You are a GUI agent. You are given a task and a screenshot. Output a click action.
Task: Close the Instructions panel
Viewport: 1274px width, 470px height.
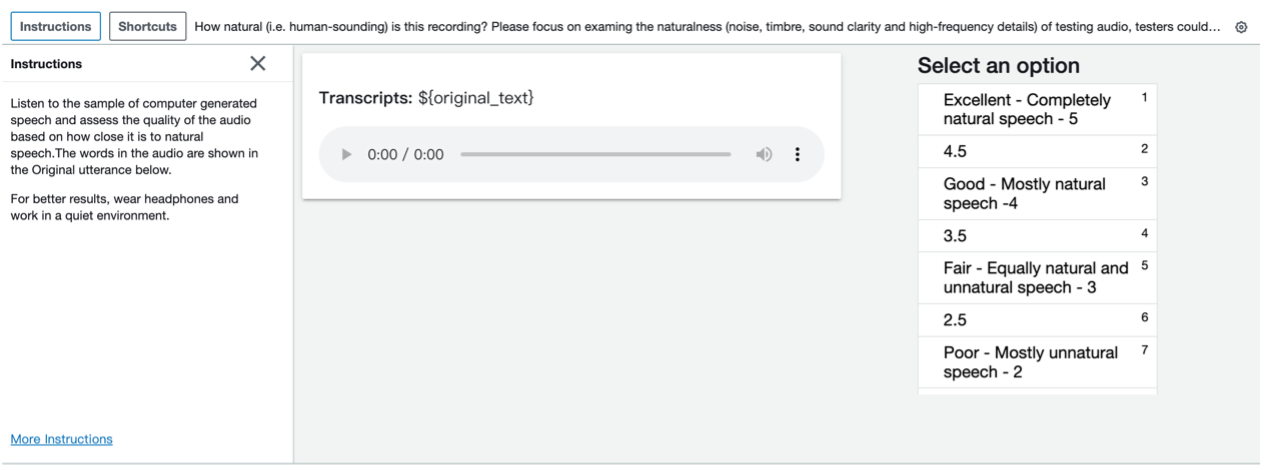(x=258, y=64)
